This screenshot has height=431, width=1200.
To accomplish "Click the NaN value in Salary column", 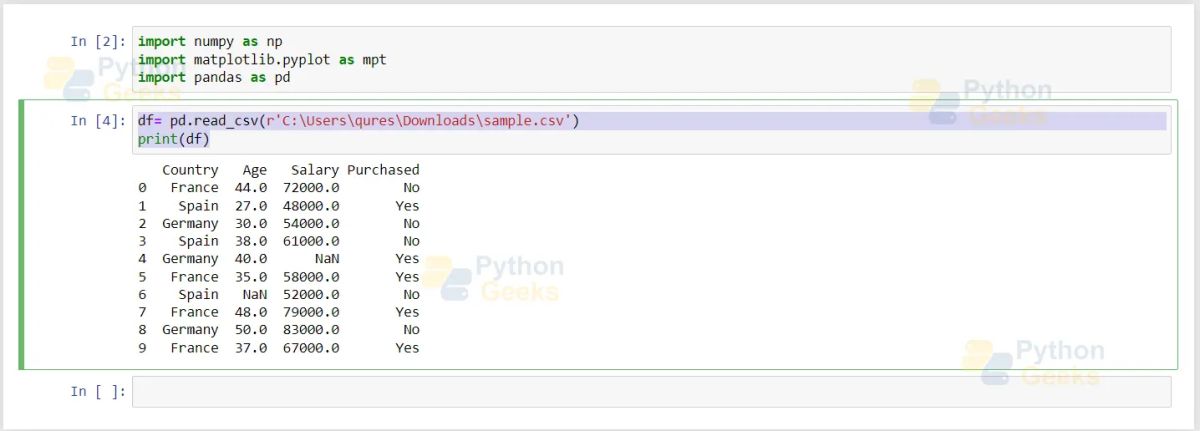I will coord(327,259).
